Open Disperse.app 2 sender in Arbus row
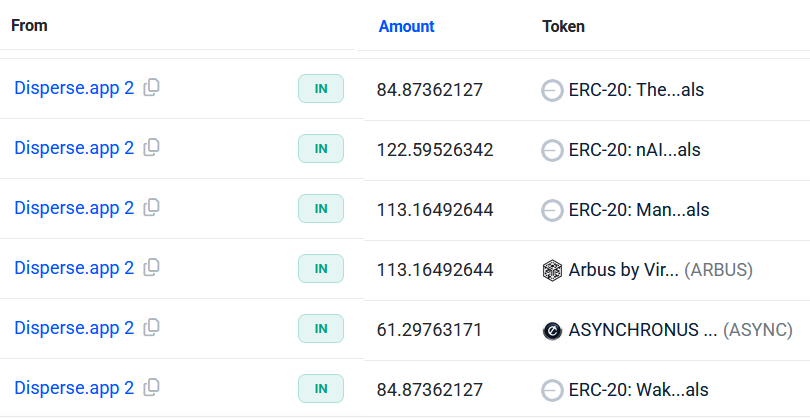This screenshot has width=810, height=419. 74,268
